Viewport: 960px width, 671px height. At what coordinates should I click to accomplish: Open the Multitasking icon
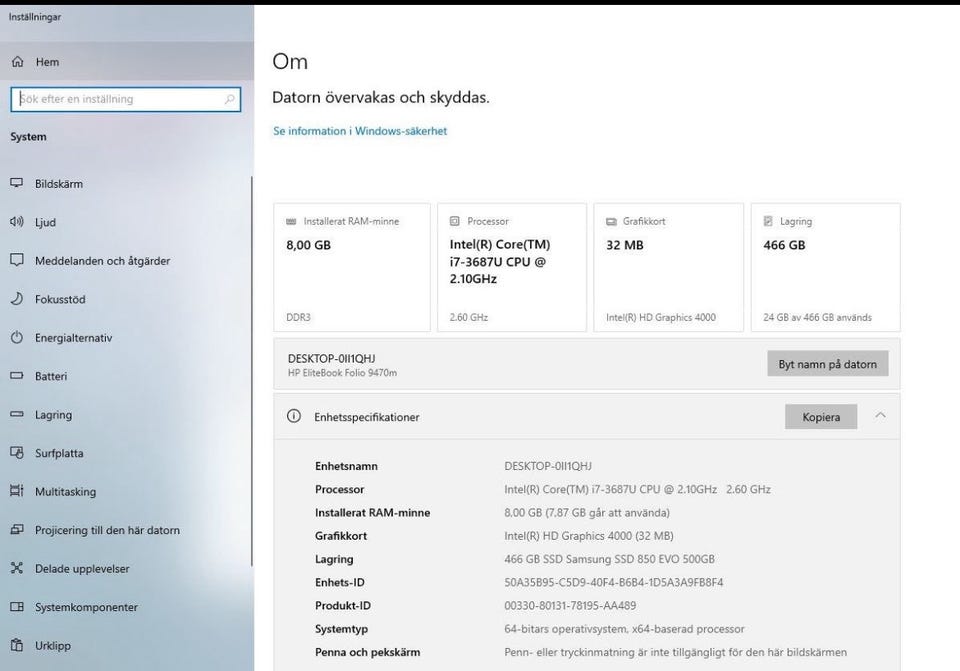point(16,491)
